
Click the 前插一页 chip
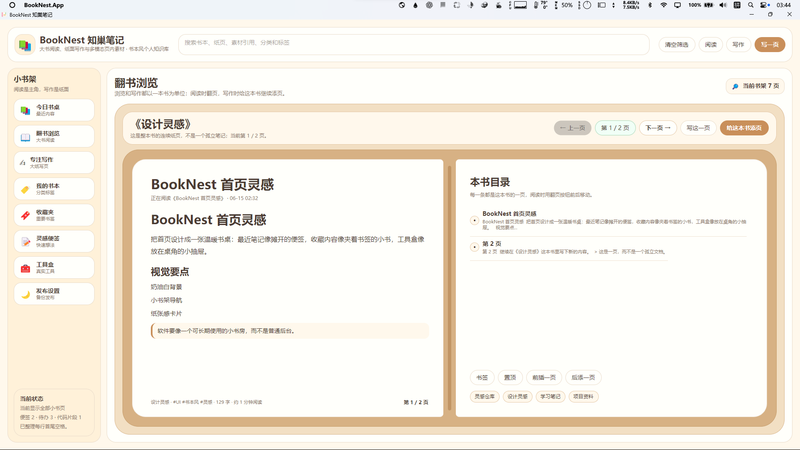click(x=544, y=378)
